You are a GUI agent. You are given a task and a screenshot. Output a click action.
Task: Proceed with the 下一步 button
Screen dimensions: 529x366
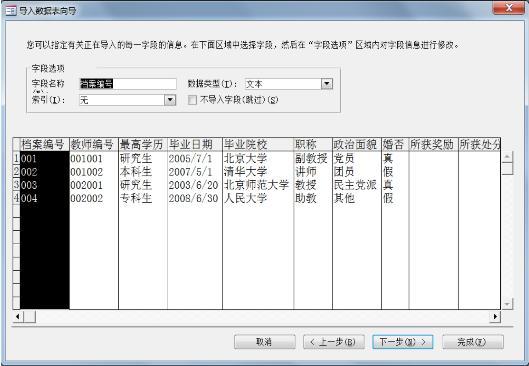pyautogui.click(x=402, y=342)
